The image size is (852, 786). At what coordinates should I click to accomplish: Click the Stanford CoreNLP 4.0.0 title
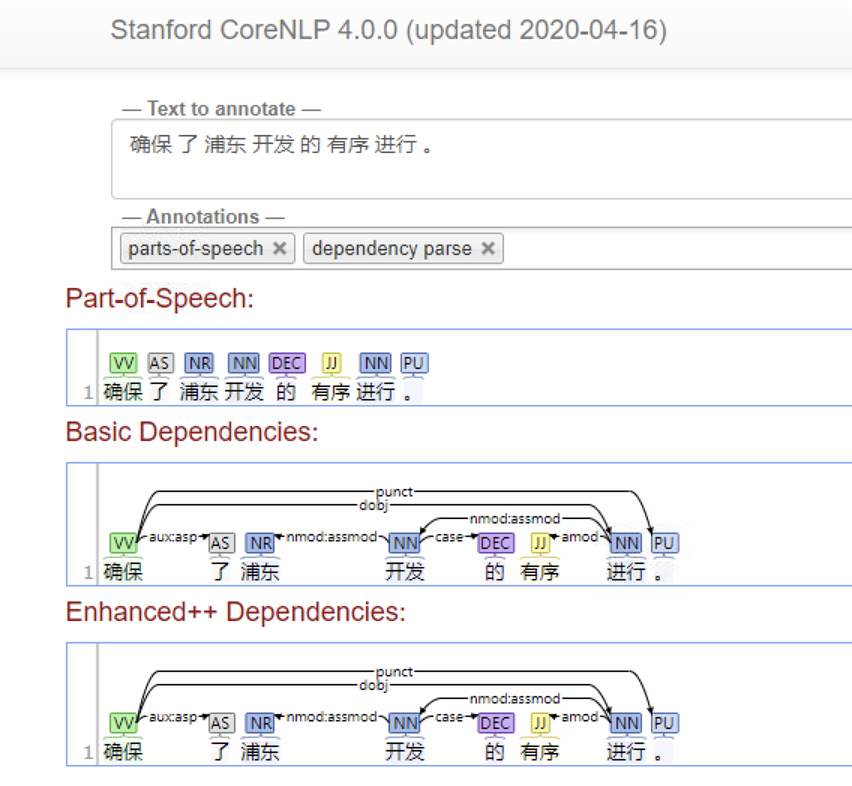click(x=388, y=30)
